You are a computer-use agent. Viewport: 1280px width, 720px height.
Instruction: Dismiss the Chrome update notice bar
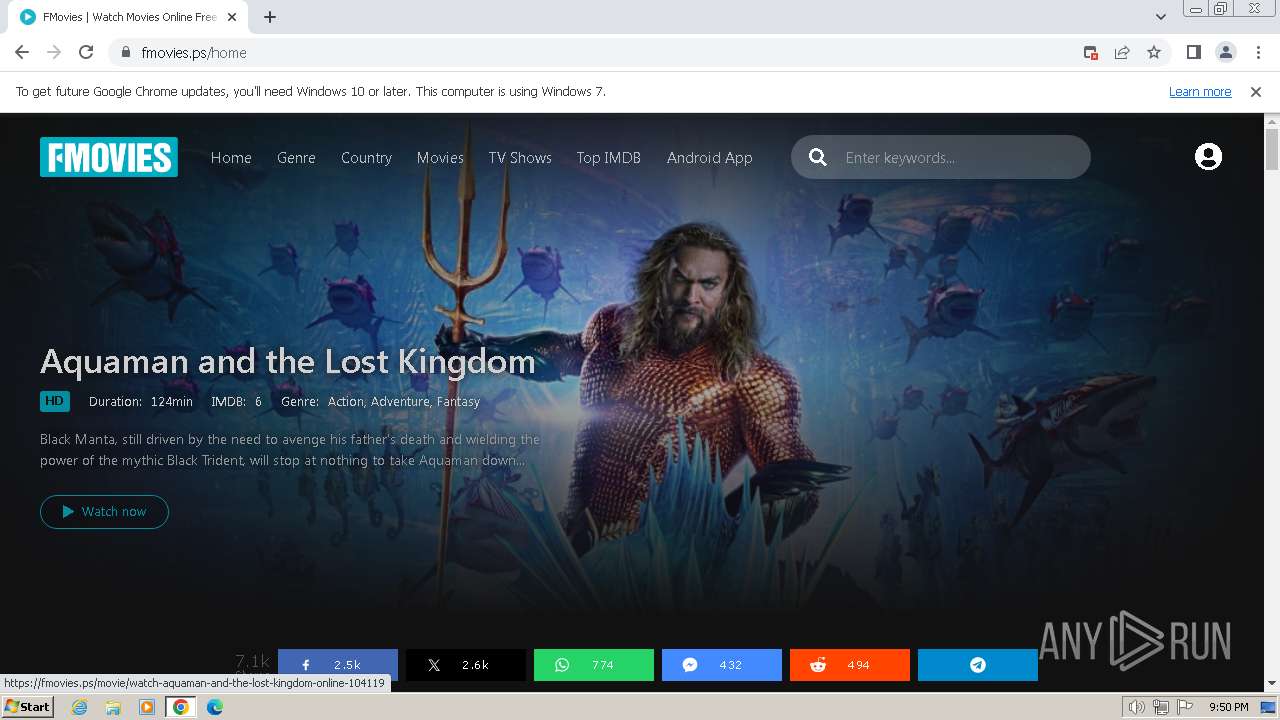pos(1256,92)
